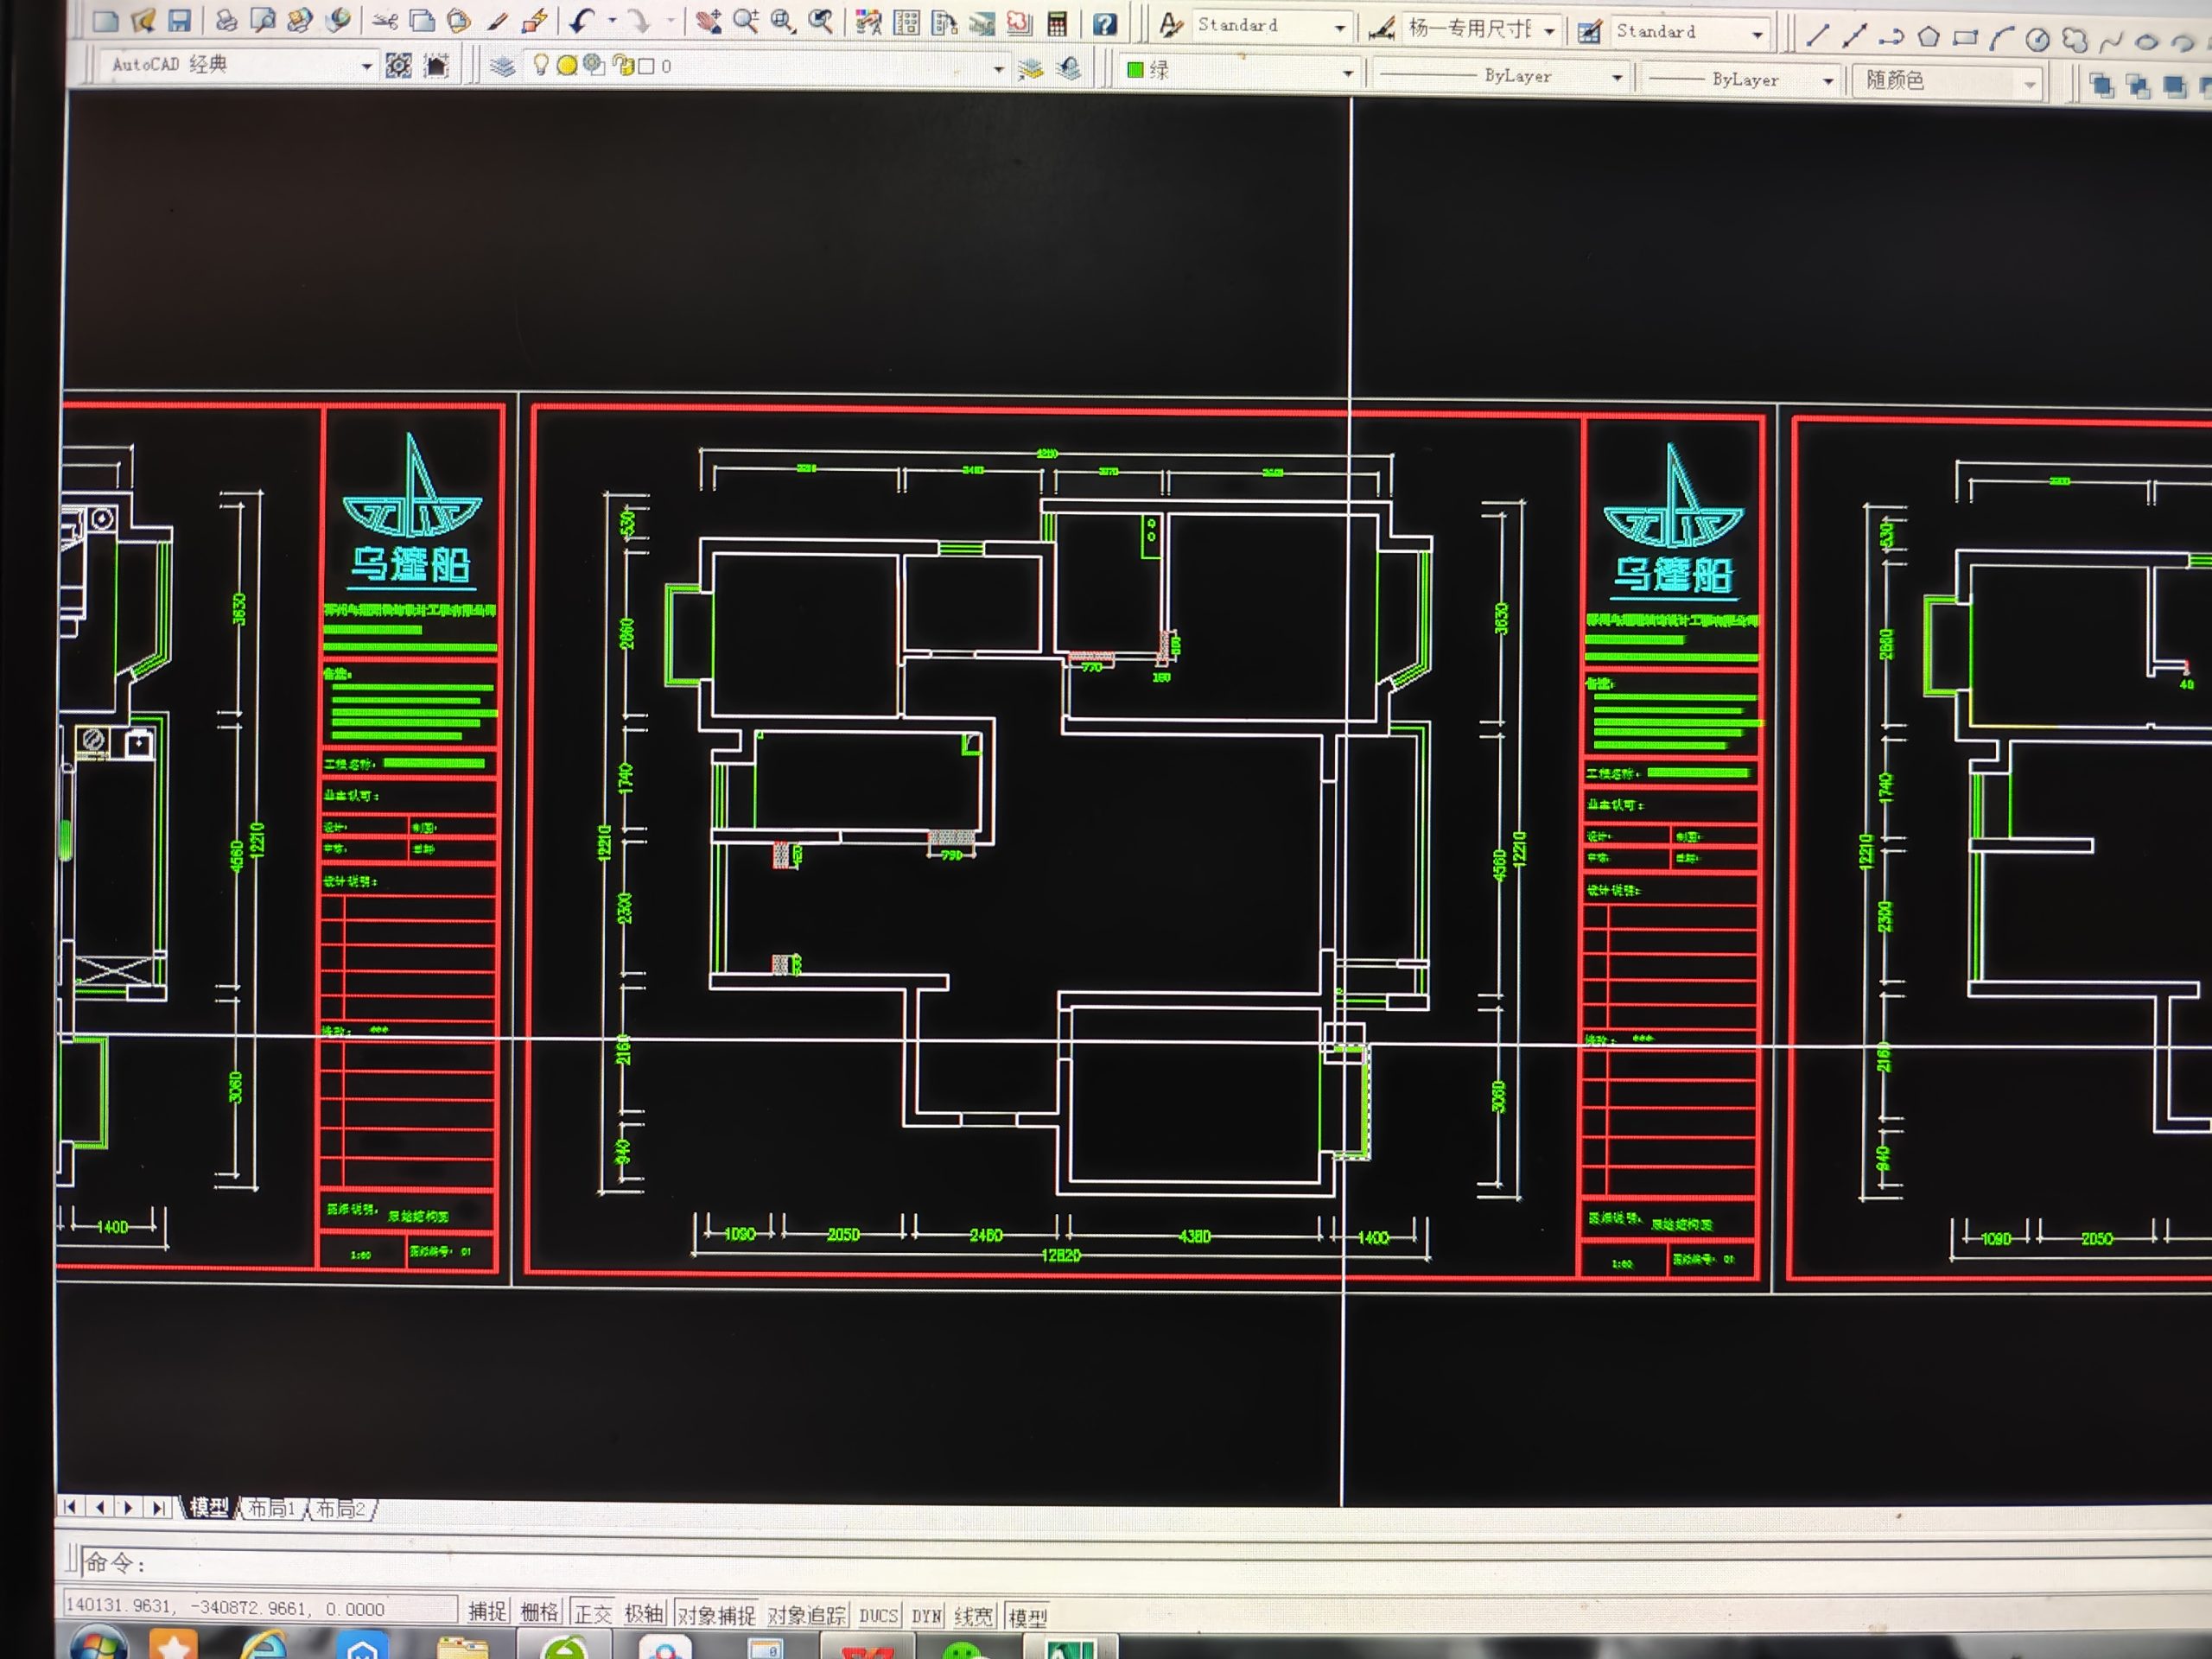The width and height of the screenshot is (2212, 1659).
Task: Open the Layer Properties Manager icon
Action: click(x=502, y=66)
